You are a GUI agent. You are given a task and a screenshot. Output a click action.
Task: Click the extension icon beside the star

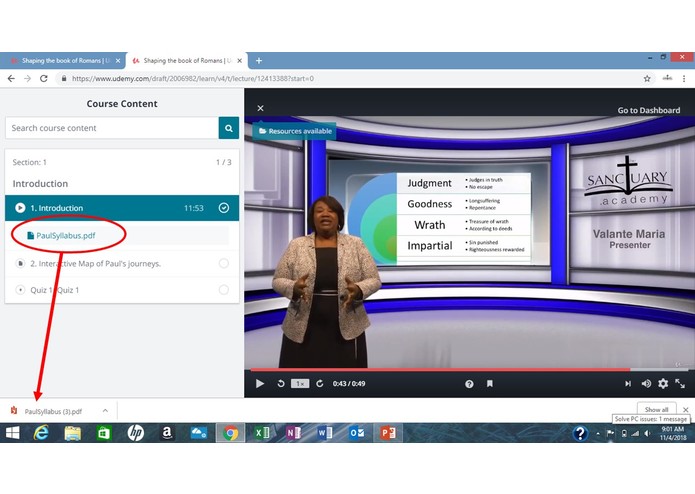[667, 78]
